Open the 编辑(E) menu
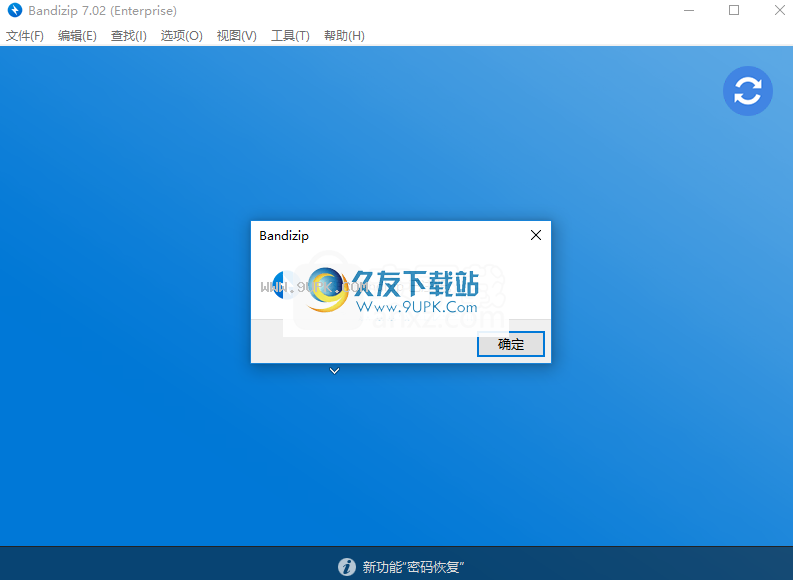The width and height of the screenshot is (793, 580). (77, 36)
